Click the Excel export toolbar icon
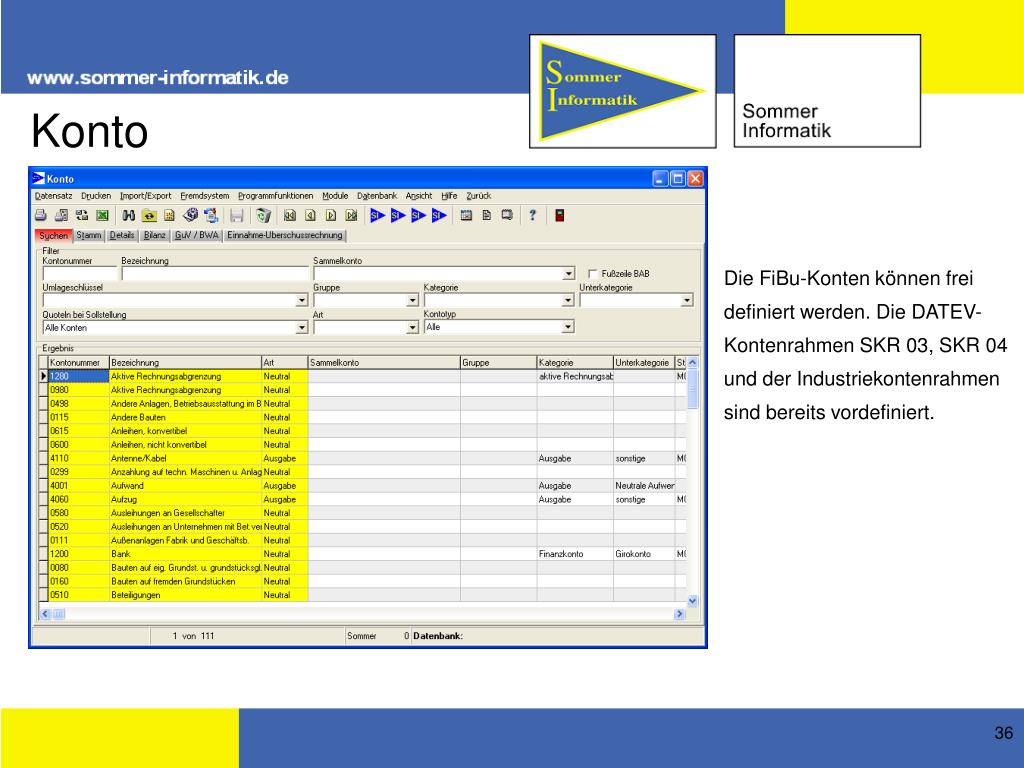Screen dimensions: 1024x768 tap(103, 216)
